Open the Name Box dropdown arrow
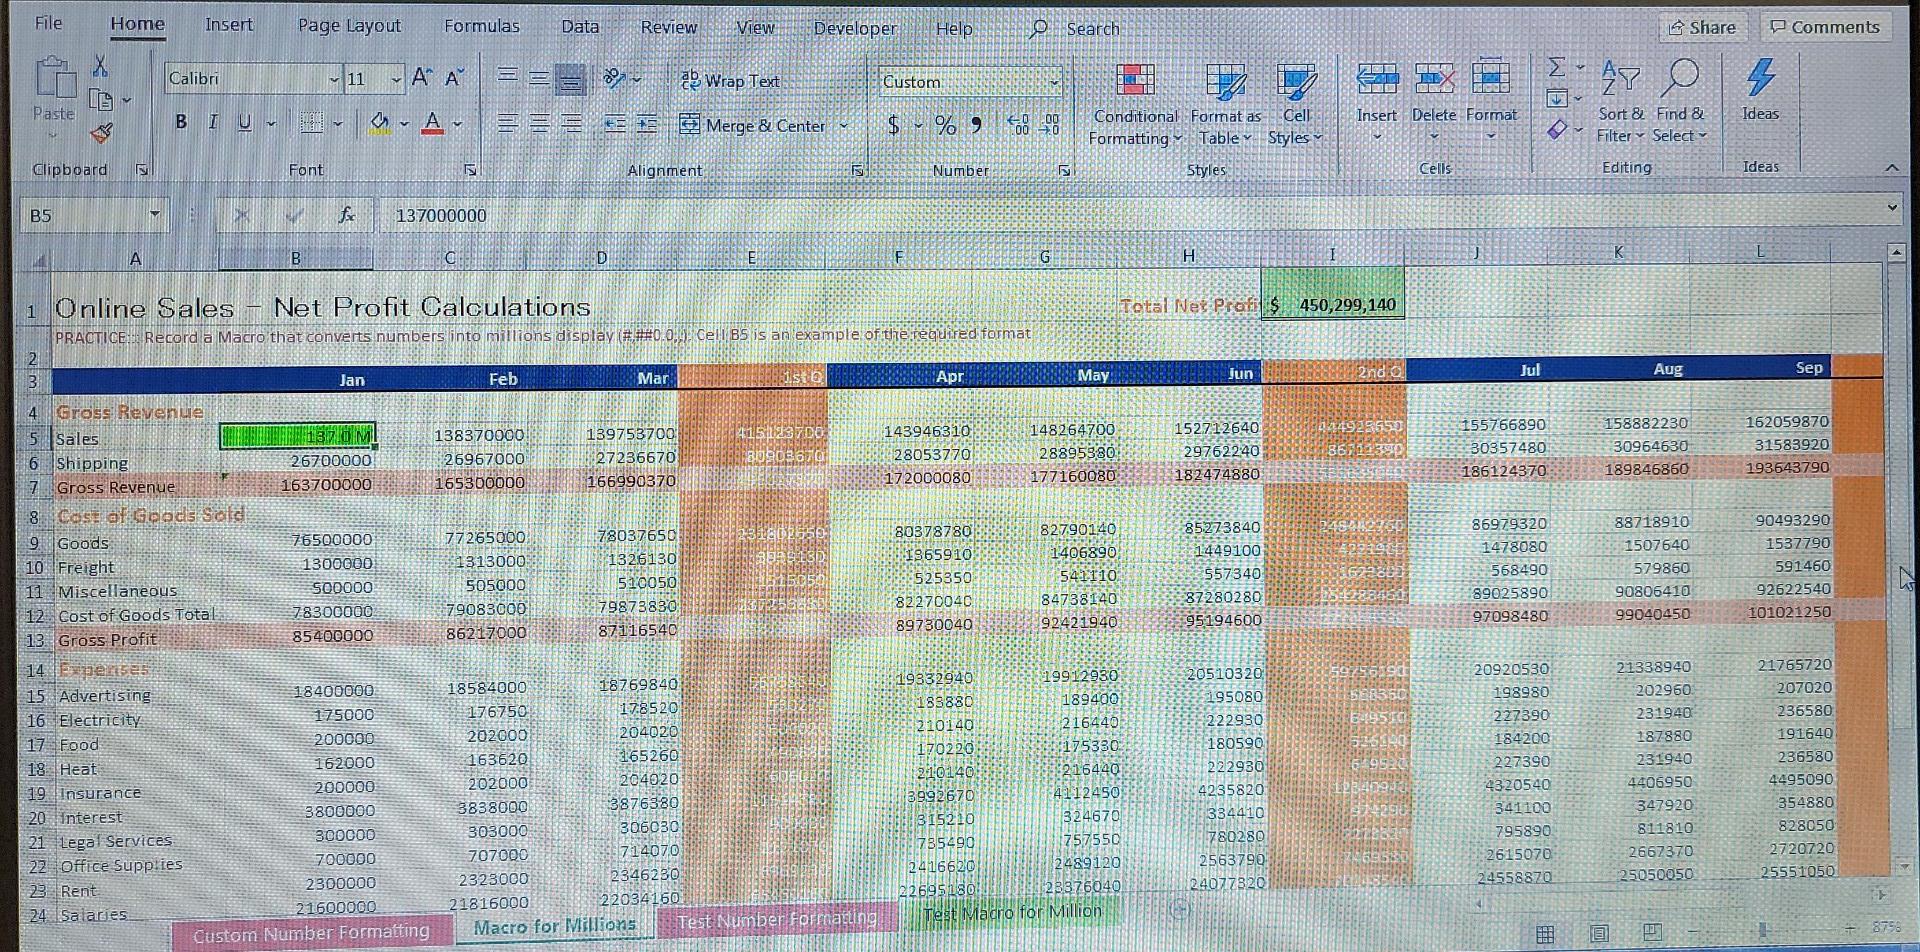 154,214
